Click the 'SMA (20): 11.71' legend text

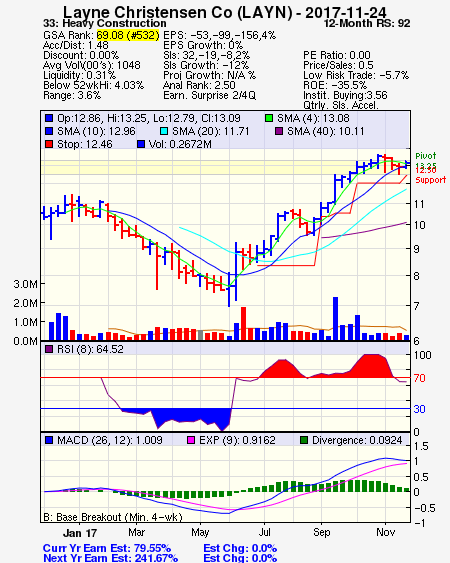pos(210,131)
